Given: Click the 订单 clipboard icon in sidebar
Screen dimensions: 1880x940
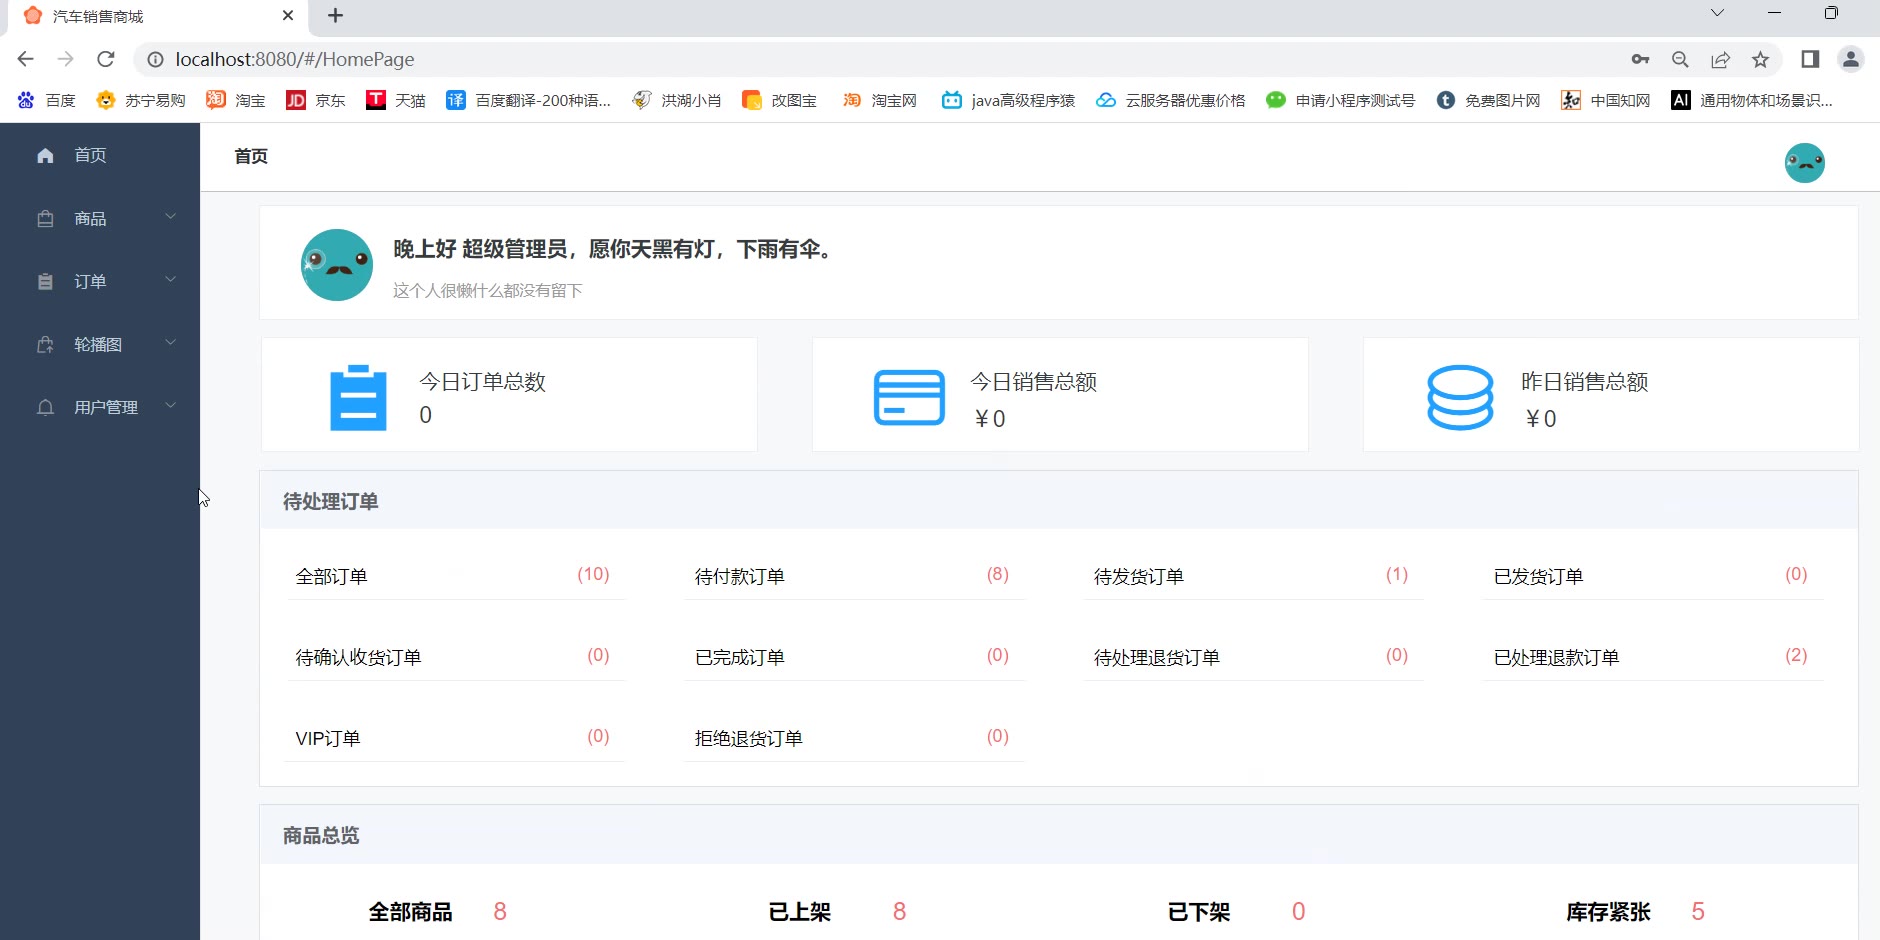Looking at the screenshot, I should (x=45, y=282).
